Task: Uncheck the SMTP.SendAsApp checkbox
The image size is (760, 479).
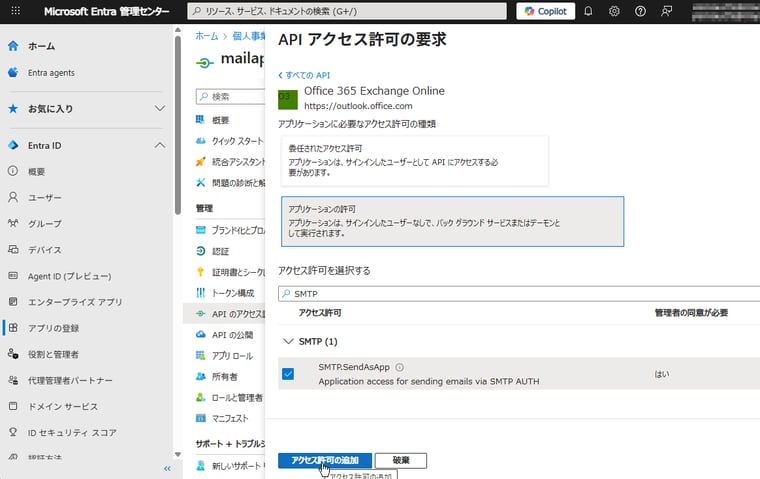Action: point(288,374)
